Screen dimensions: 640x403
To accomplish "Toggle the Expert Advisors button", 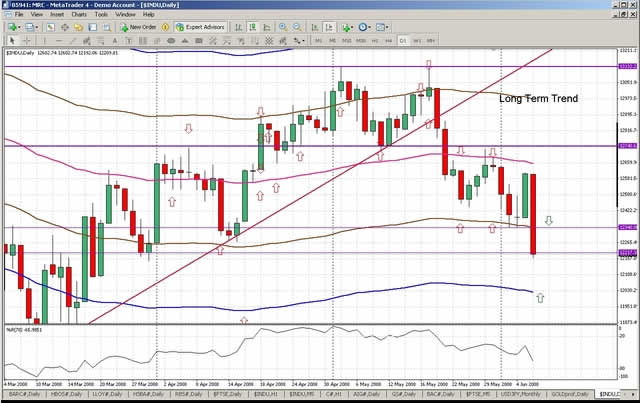I will 200,27.
